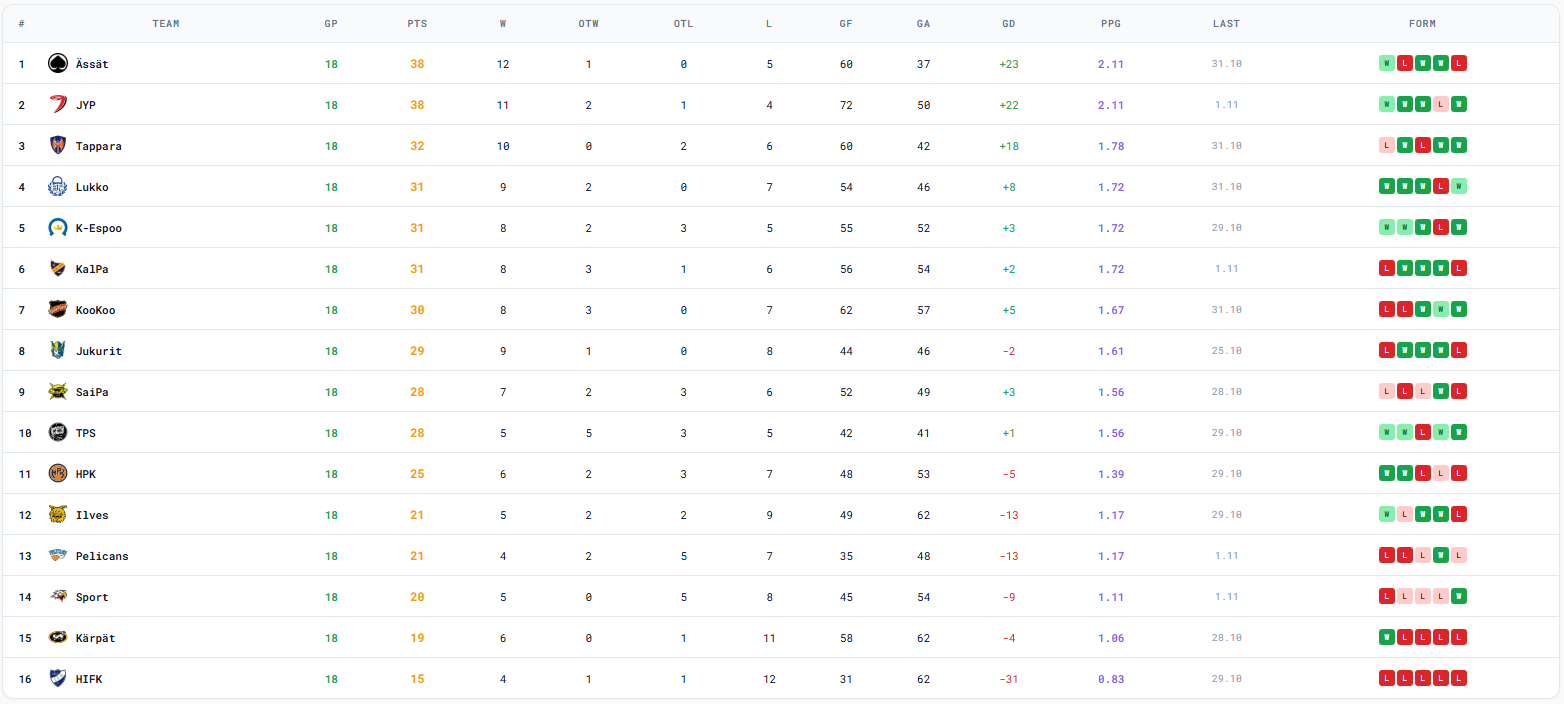The width and height of the screenshot is (1564, 704).
Task: Click the Tappara team logo
Action: (x=57, y=145)
